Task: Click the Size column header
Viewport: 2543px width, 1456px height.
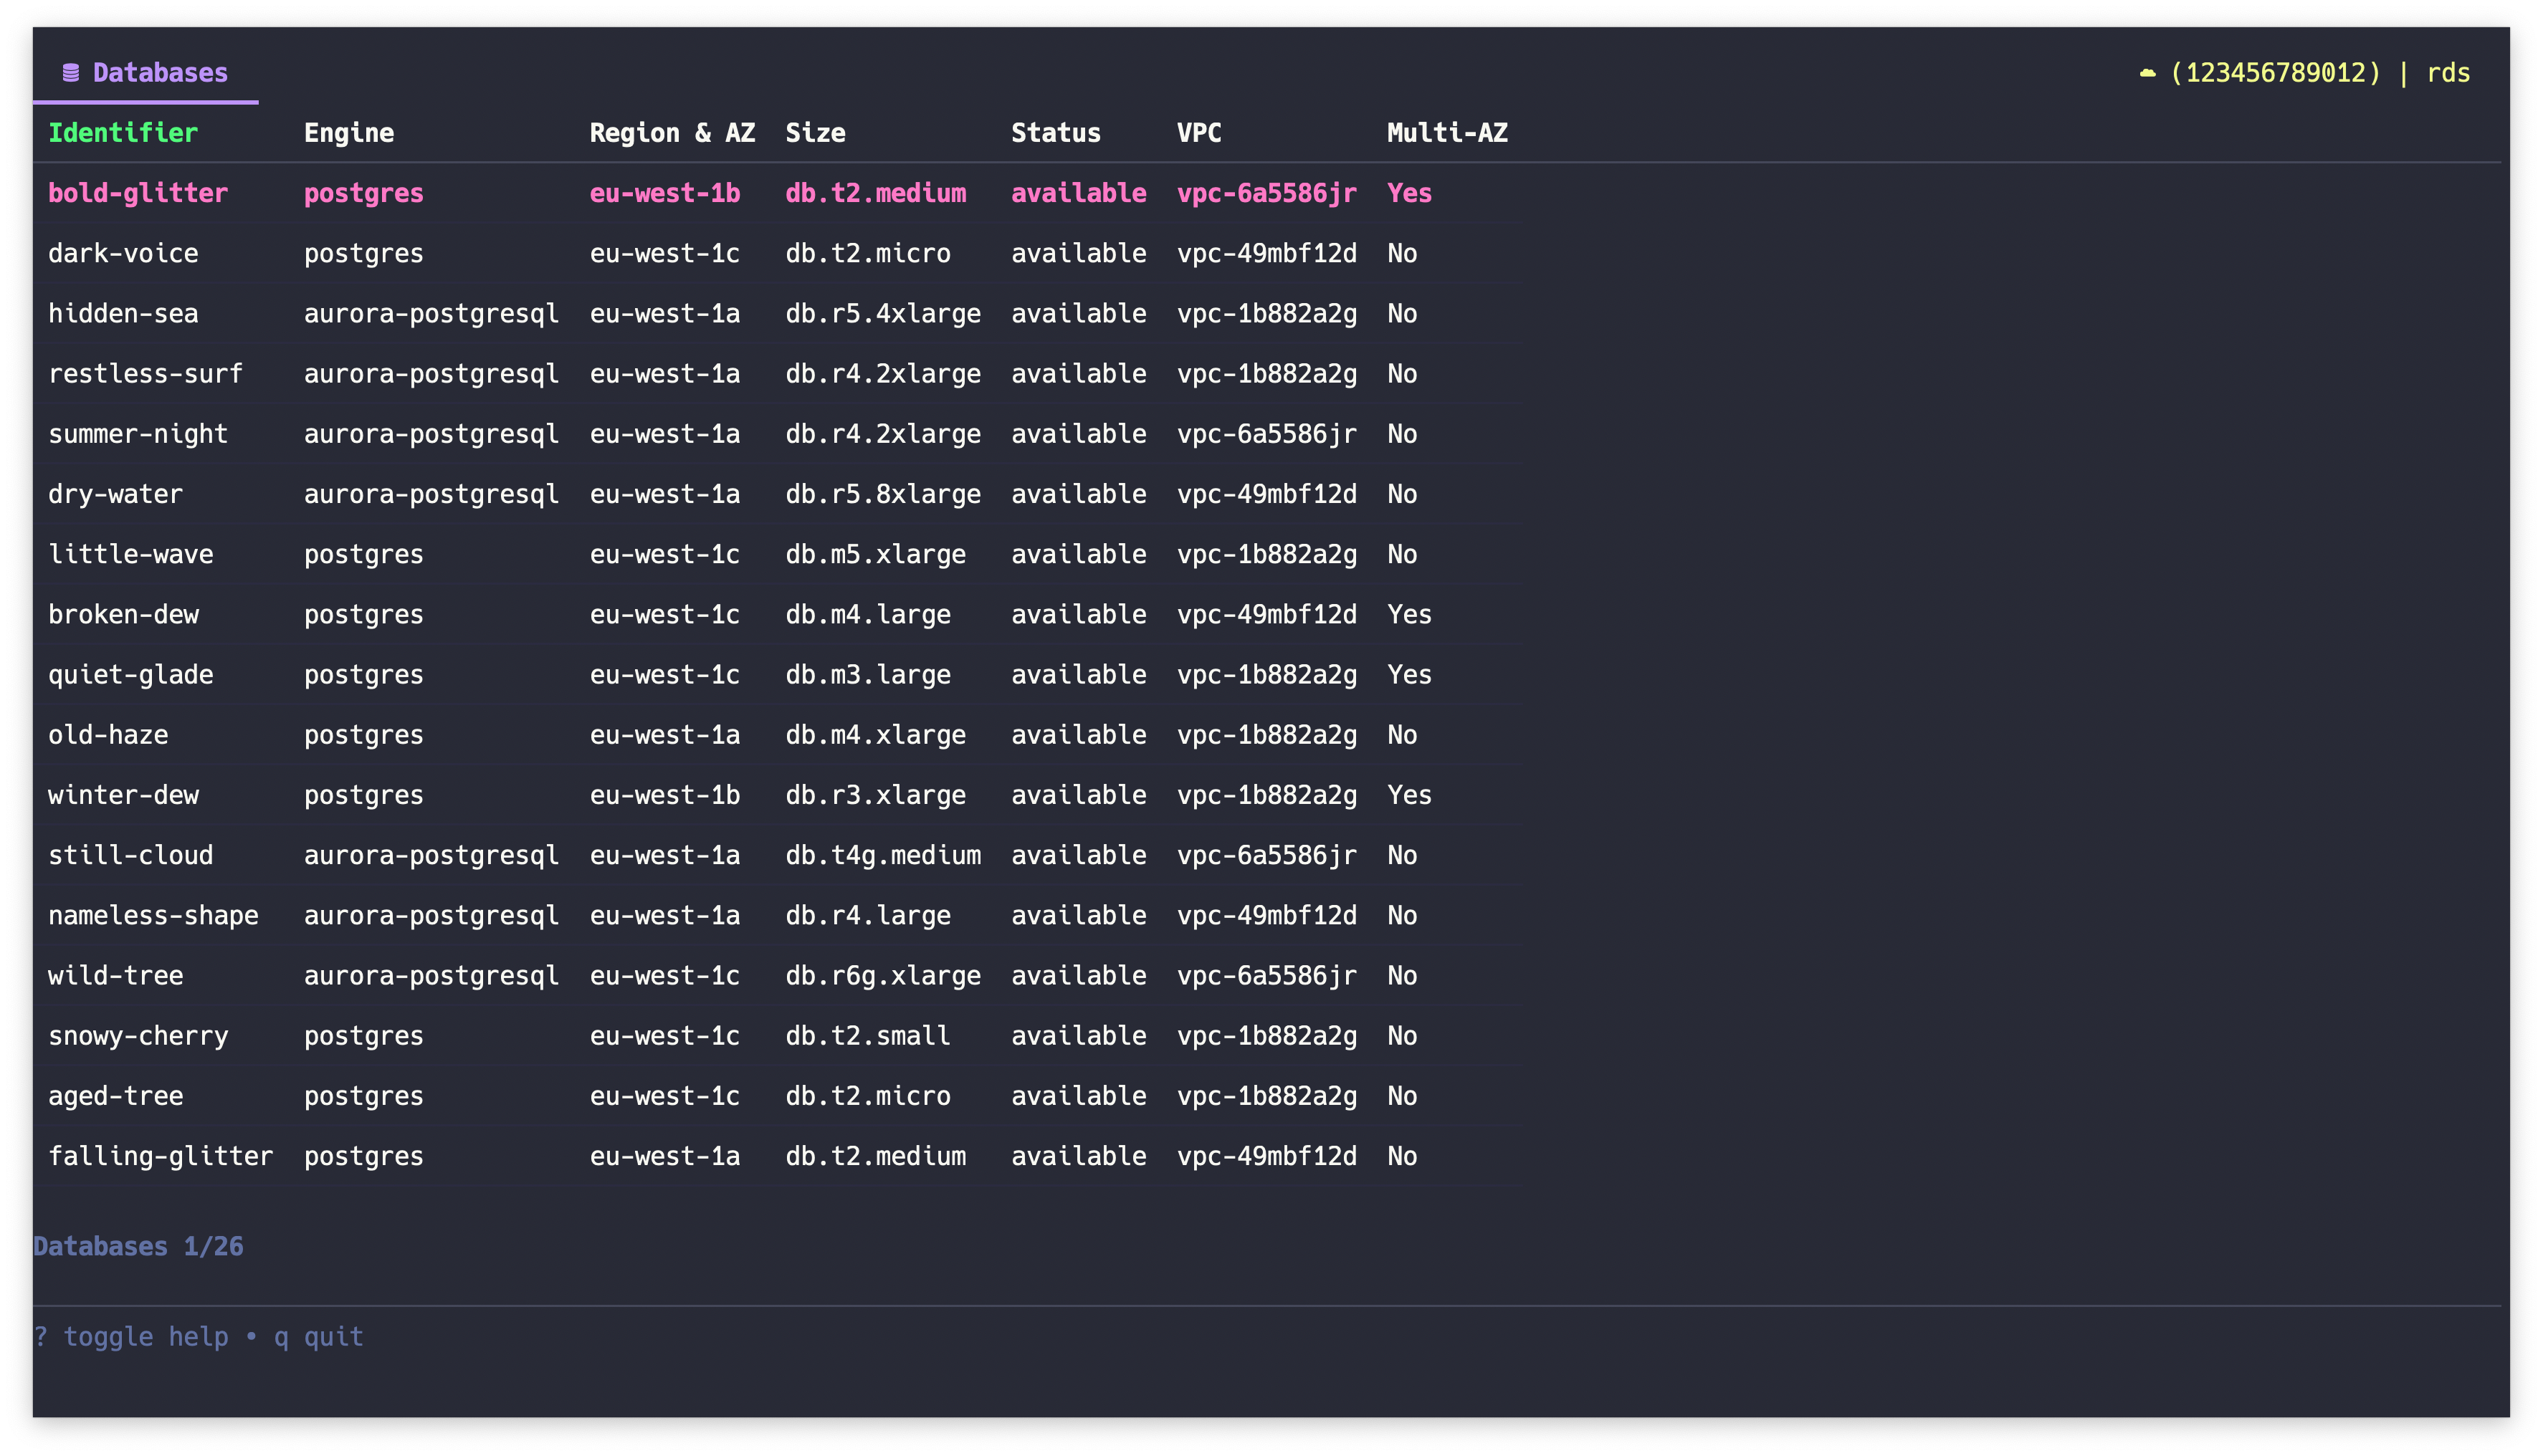Action: tap(815, 133)
